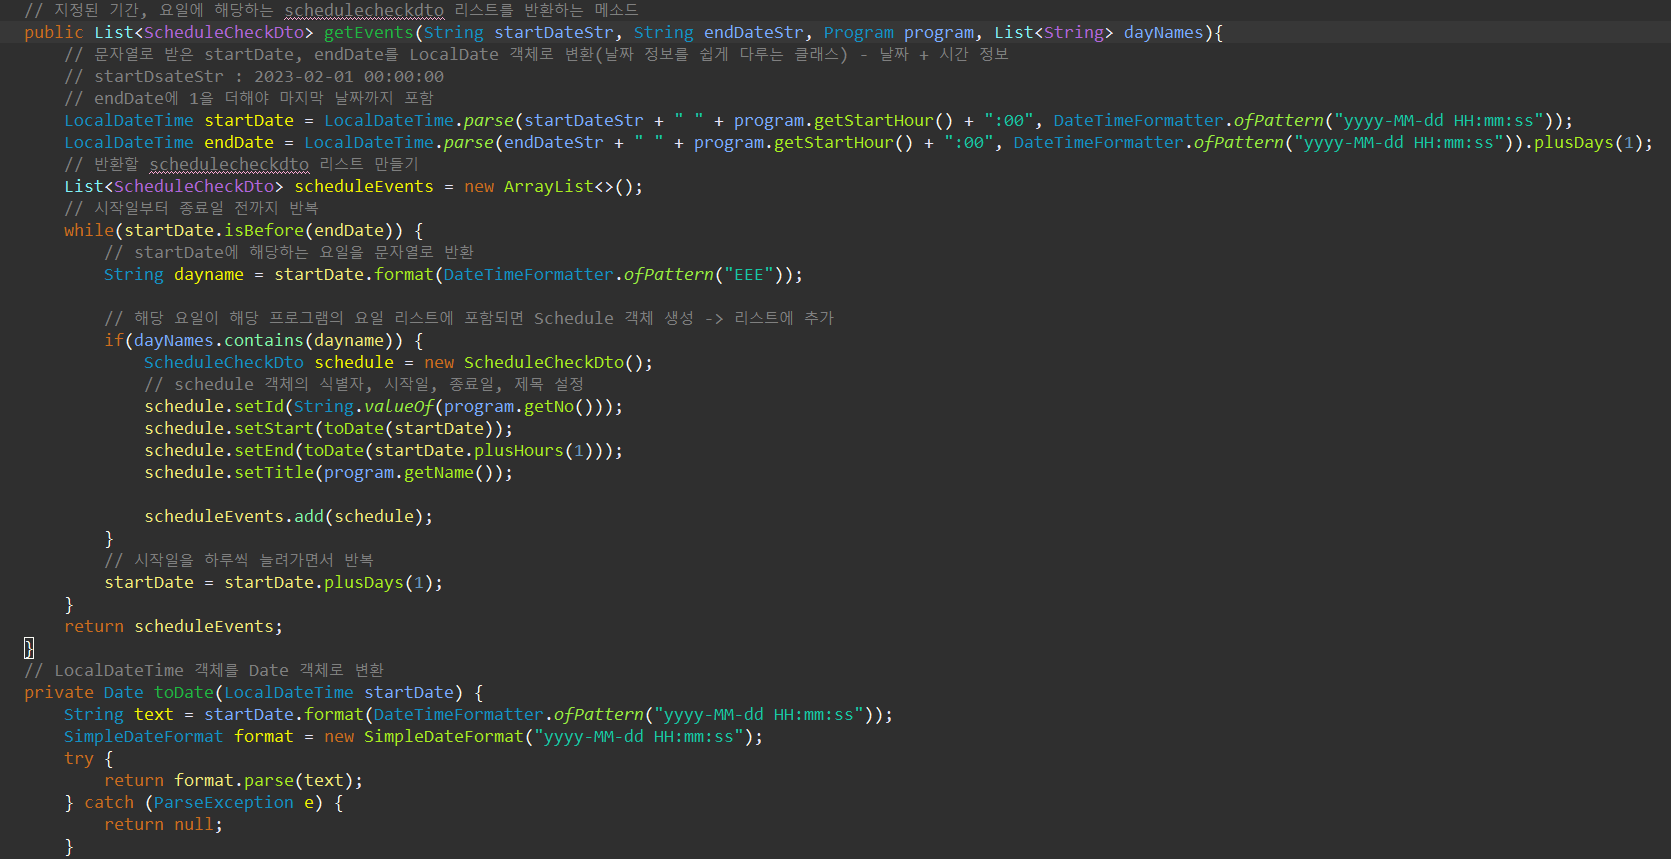Click the 'SimpleDateFormat format' declaration

click(x=178, y=737)
